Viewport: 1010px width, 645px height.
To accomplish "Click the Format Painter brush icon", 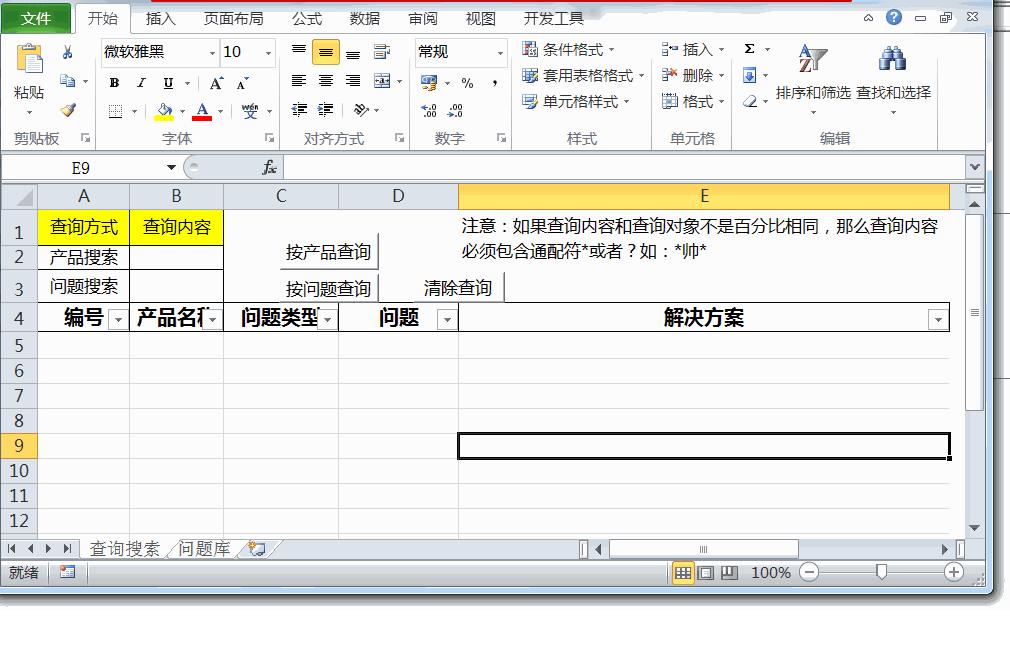I will pyautogui.click(x=68, y=110).
